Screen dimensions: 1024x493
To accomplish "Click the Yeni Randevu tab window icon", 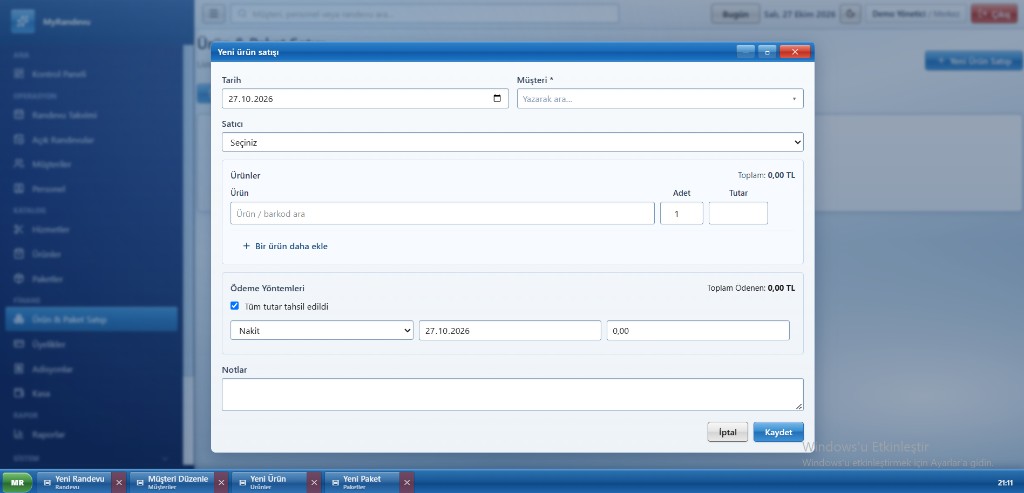I will click(47, 483).
